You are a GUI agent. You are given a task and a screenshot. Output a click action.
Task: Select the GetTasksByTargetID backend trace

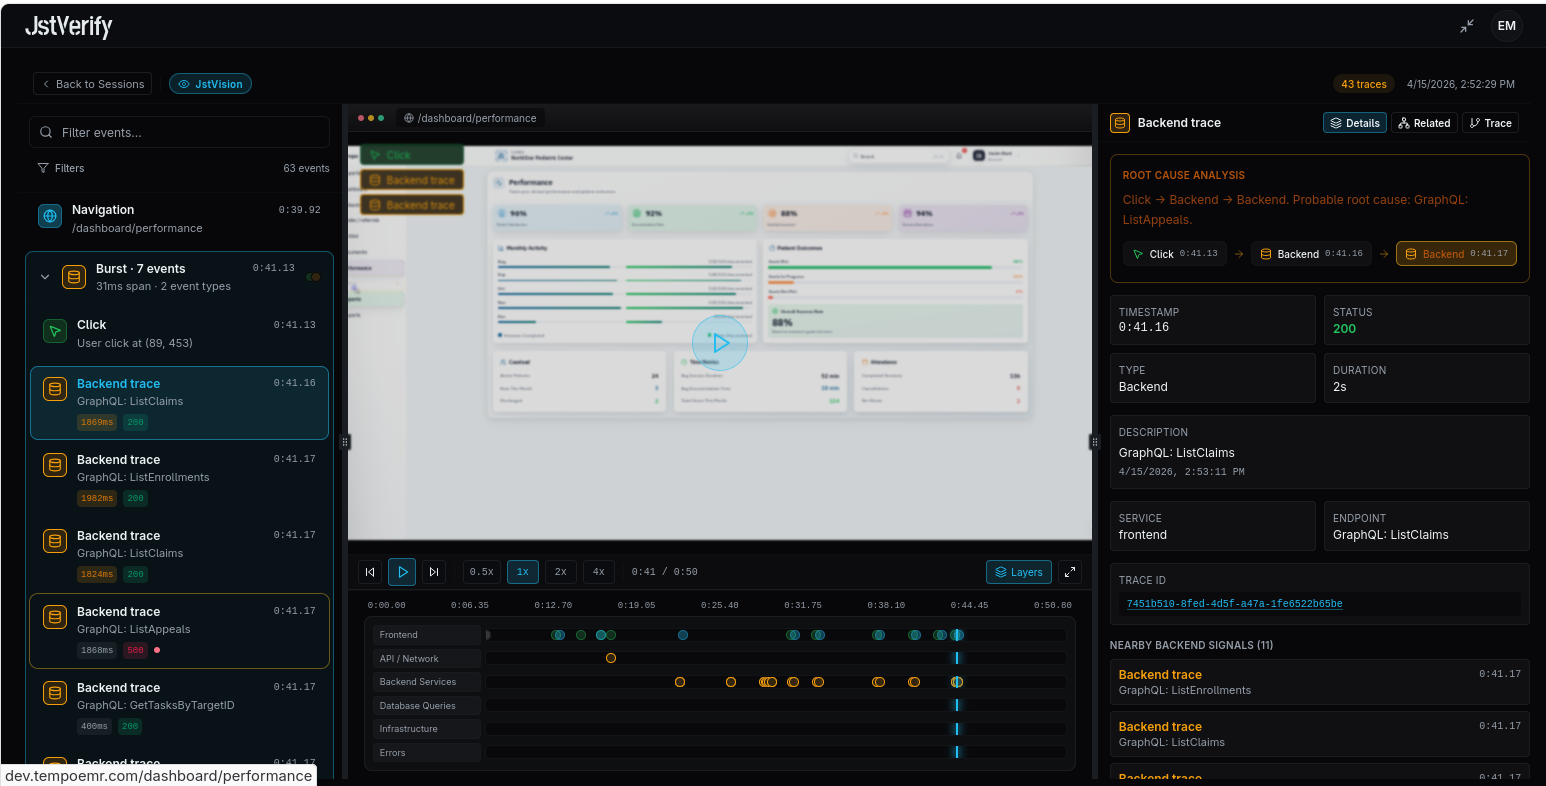click(x=180, y=707)
